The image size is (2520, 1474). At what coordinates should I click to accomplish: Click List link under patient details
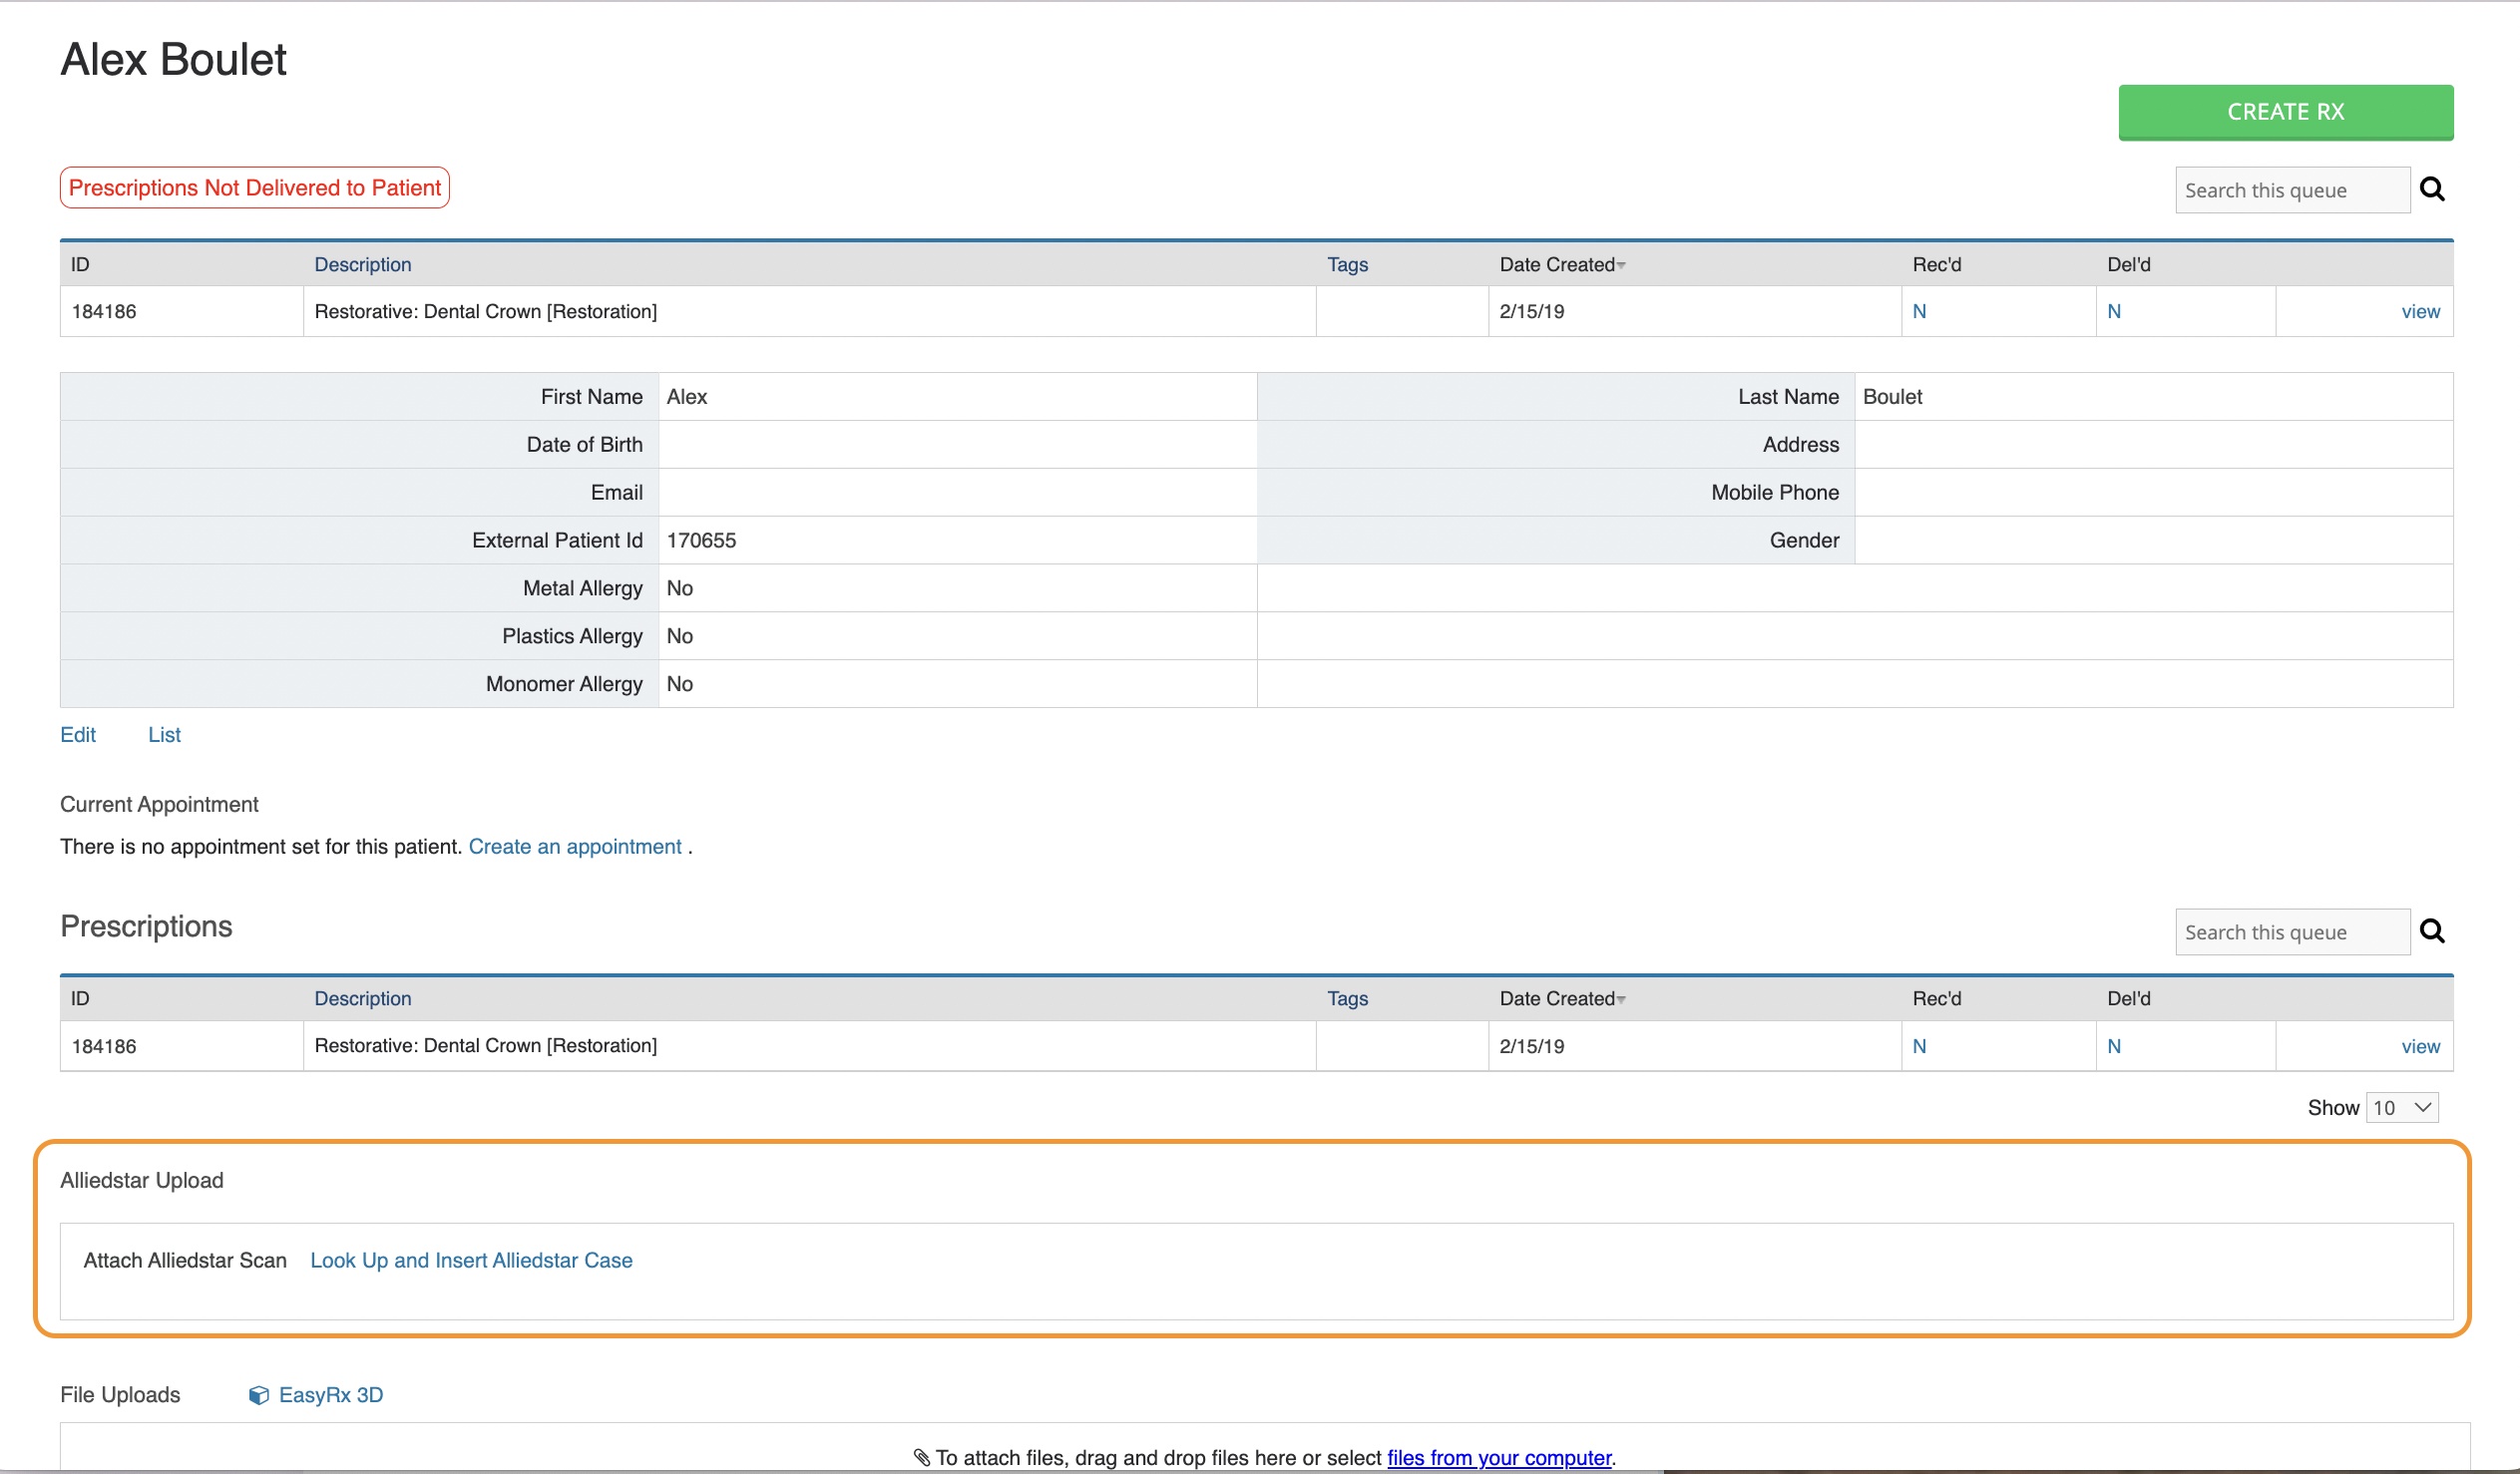pyautogui.click(x=164, y=735)
